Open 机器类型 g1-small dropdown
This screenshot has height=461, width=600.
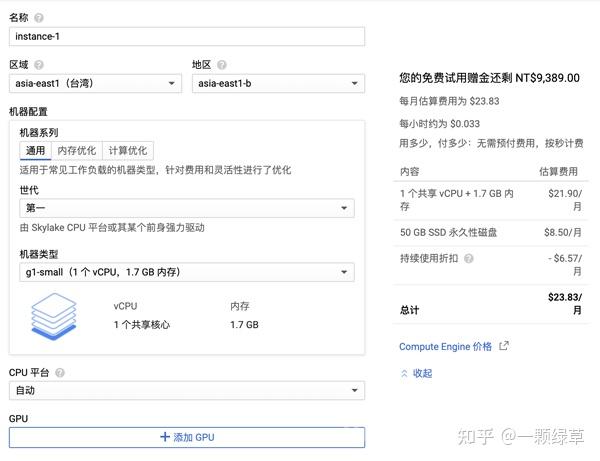[x=187, y=272]
